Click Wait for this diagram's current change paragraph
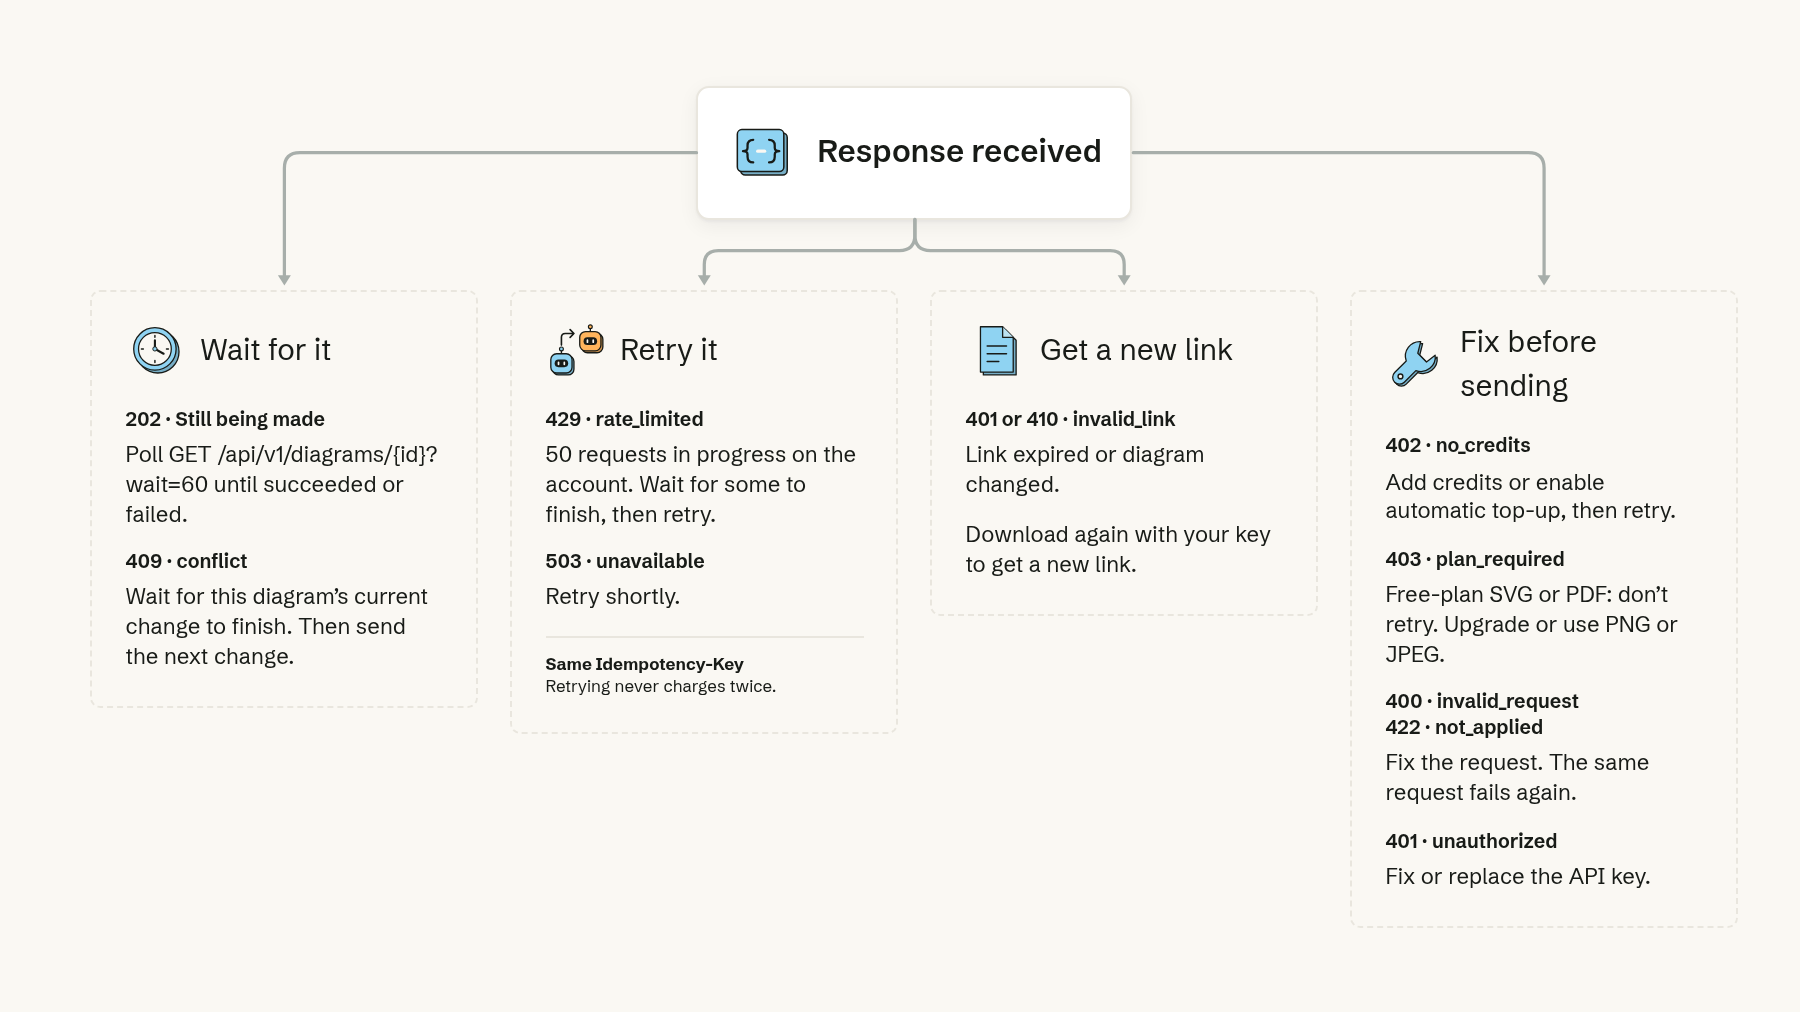The height and width of the screenshot is (1012, 1800). coord(276,626)
